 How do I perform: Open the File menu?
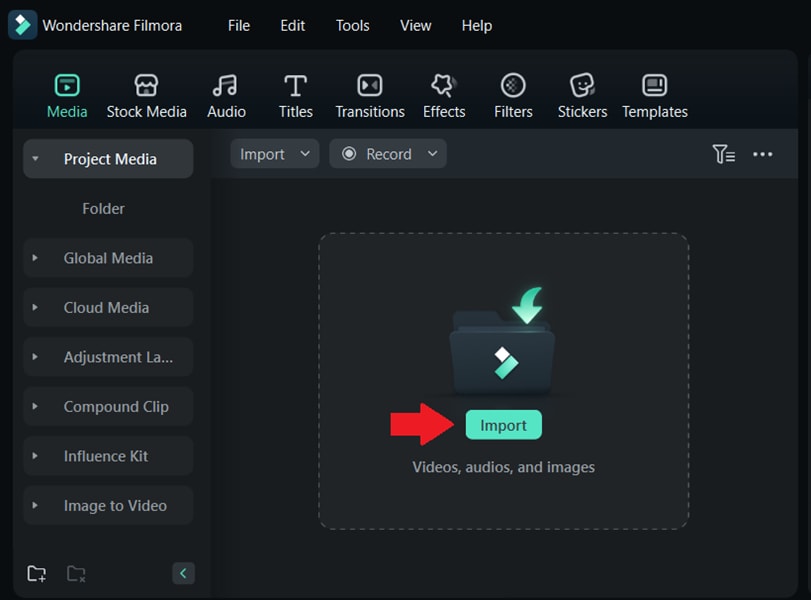click(x=239, y=25)
